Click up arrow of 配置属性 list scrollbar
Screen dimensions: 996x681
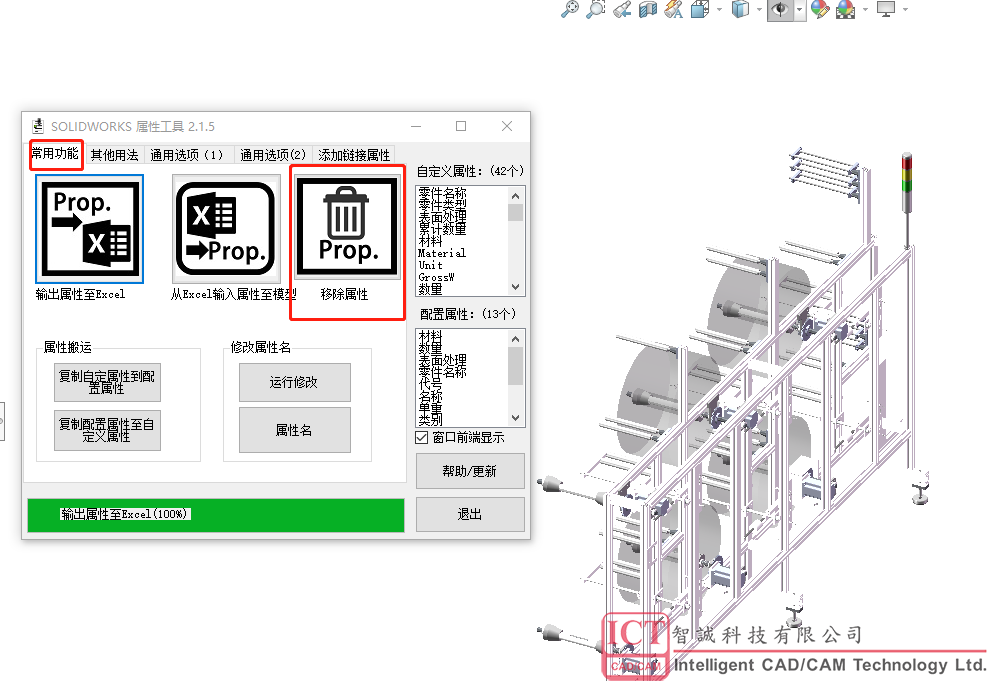515,339
